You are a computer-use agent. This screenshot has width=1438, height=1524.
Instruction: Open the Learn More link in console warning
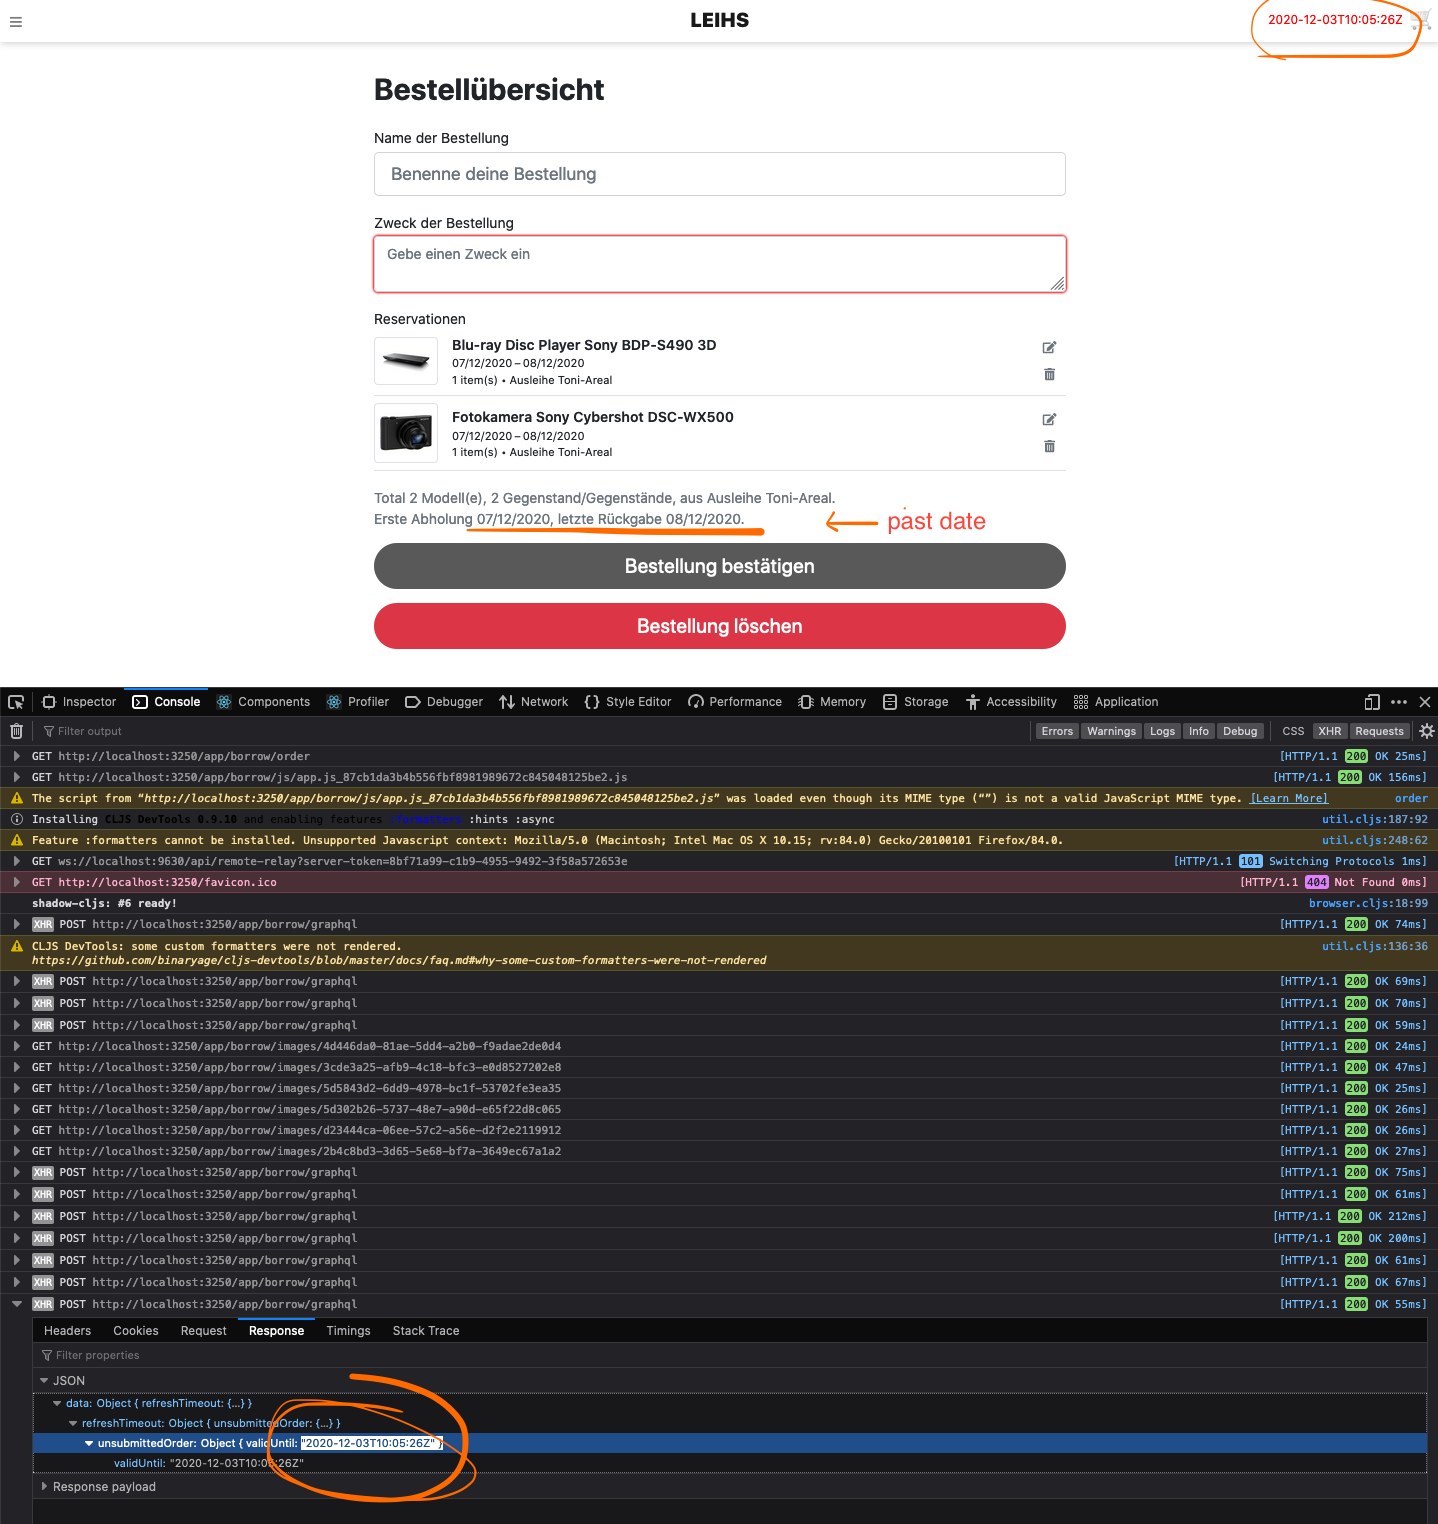[x=1288, y=798]
